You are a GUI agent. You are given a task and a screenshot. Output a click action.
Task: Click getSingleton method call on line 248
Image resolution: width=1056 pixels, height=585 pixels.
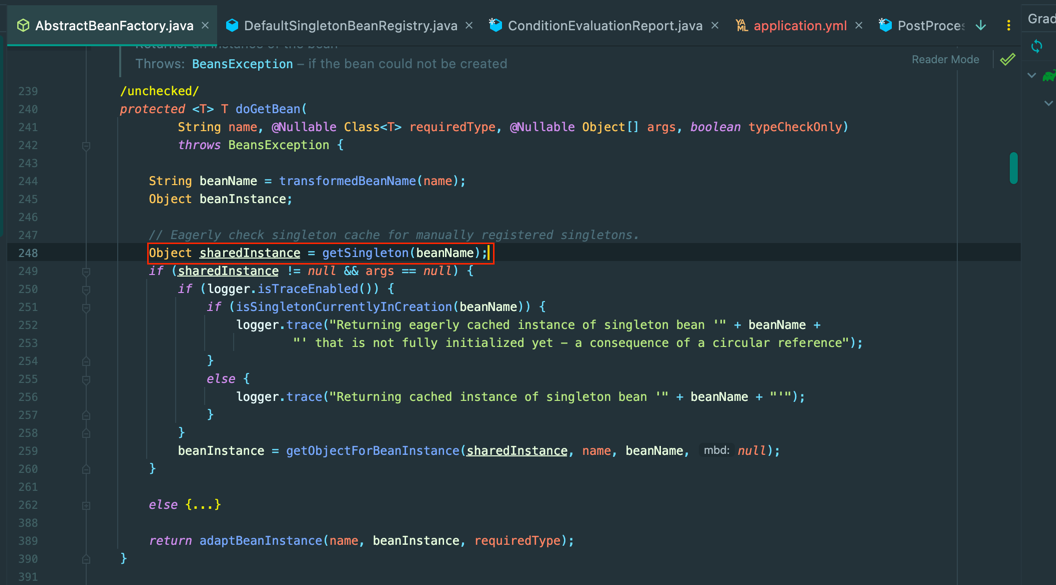pos(365,253)
